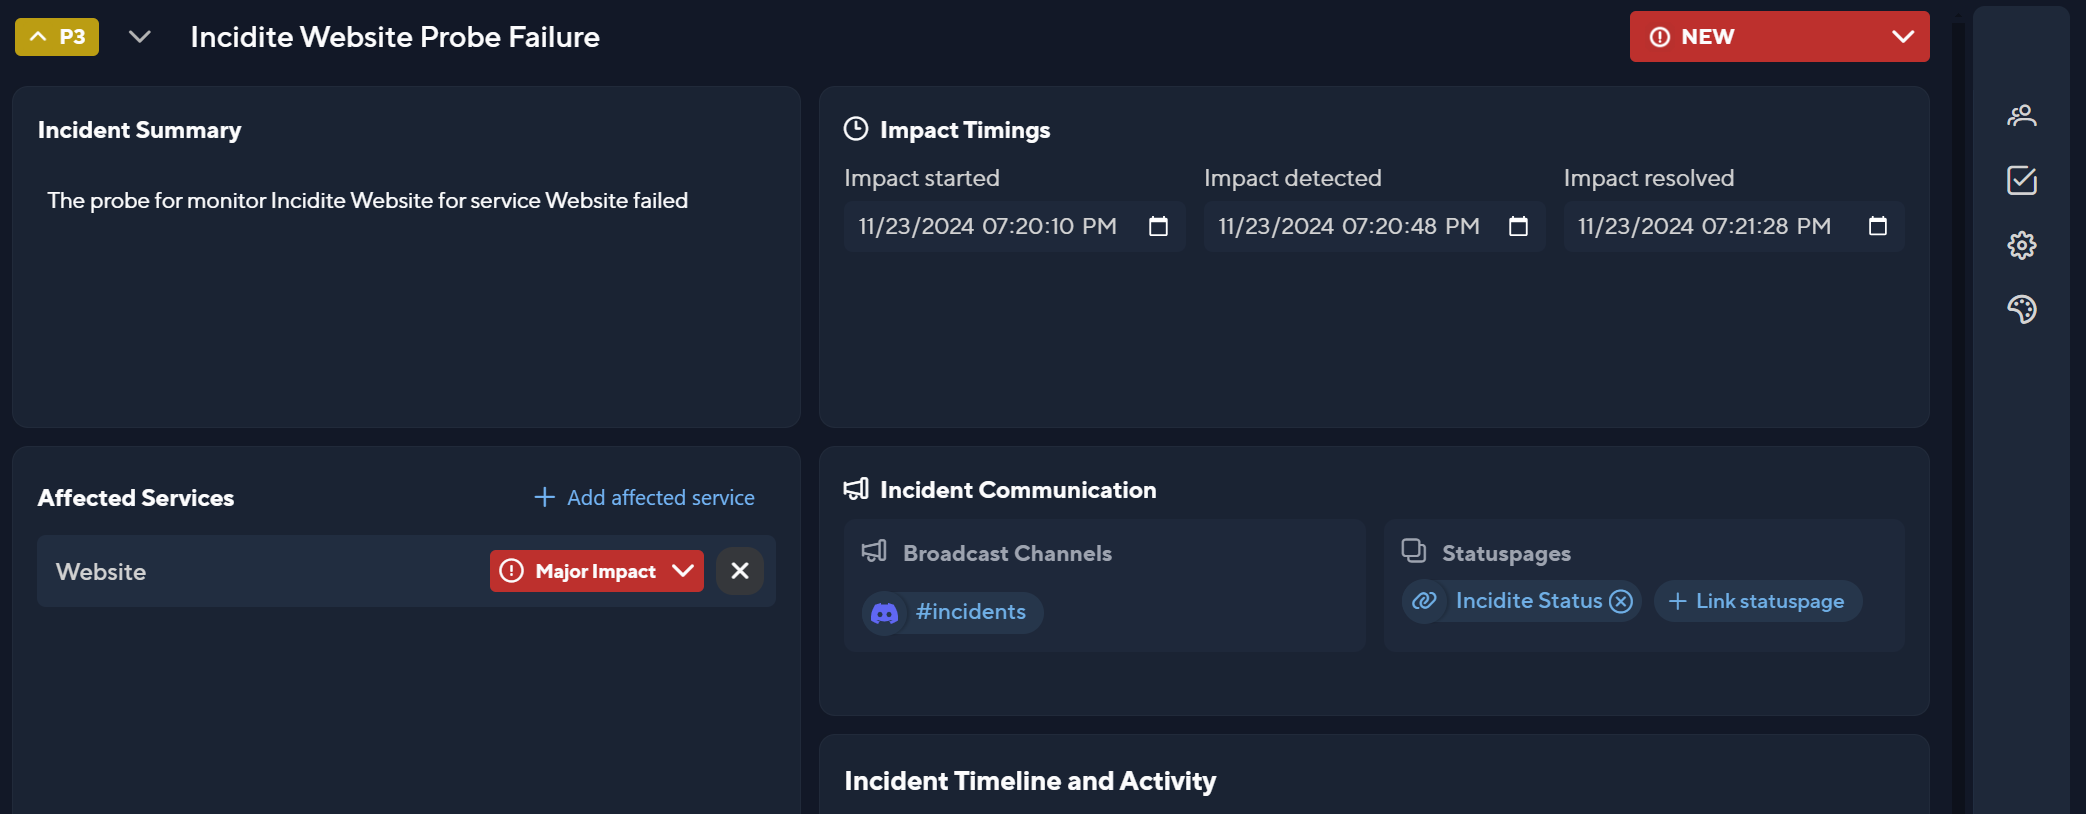Click Add affected service
The height and width of the screenshot is (814, 2086).
pyautogui.click(x=645, y=497)
